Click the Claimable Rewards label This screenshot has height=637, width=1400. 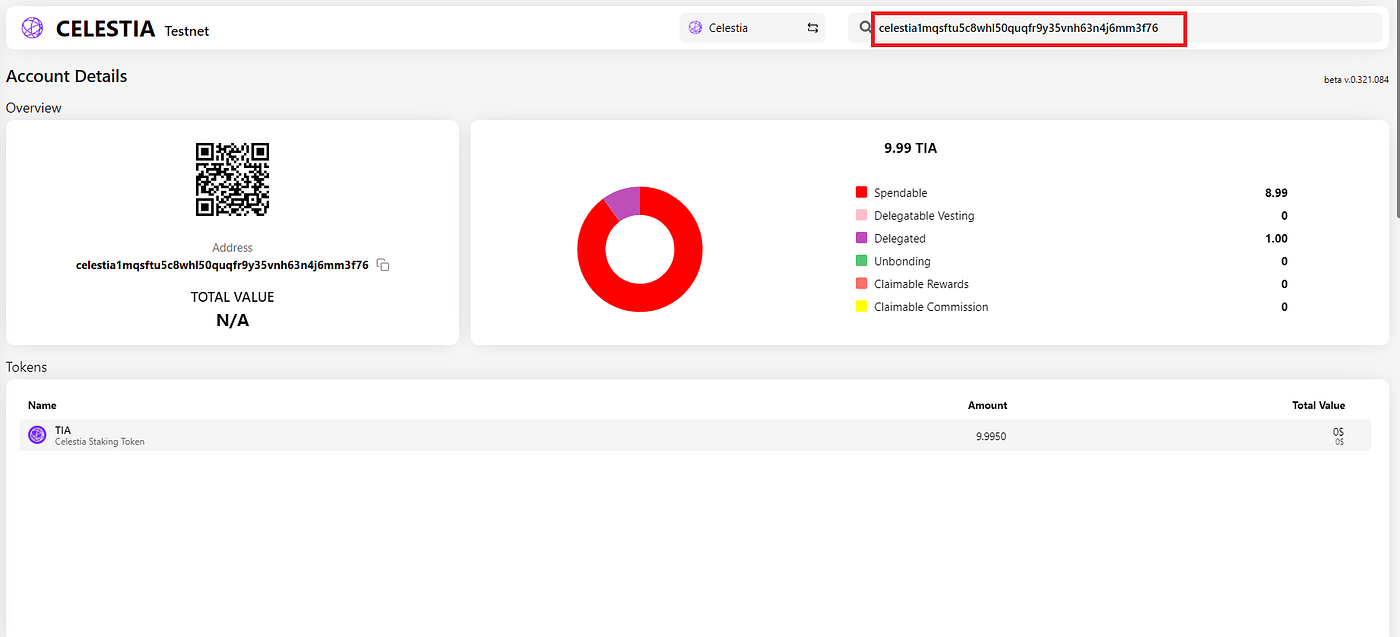click(x=921, y=284)
